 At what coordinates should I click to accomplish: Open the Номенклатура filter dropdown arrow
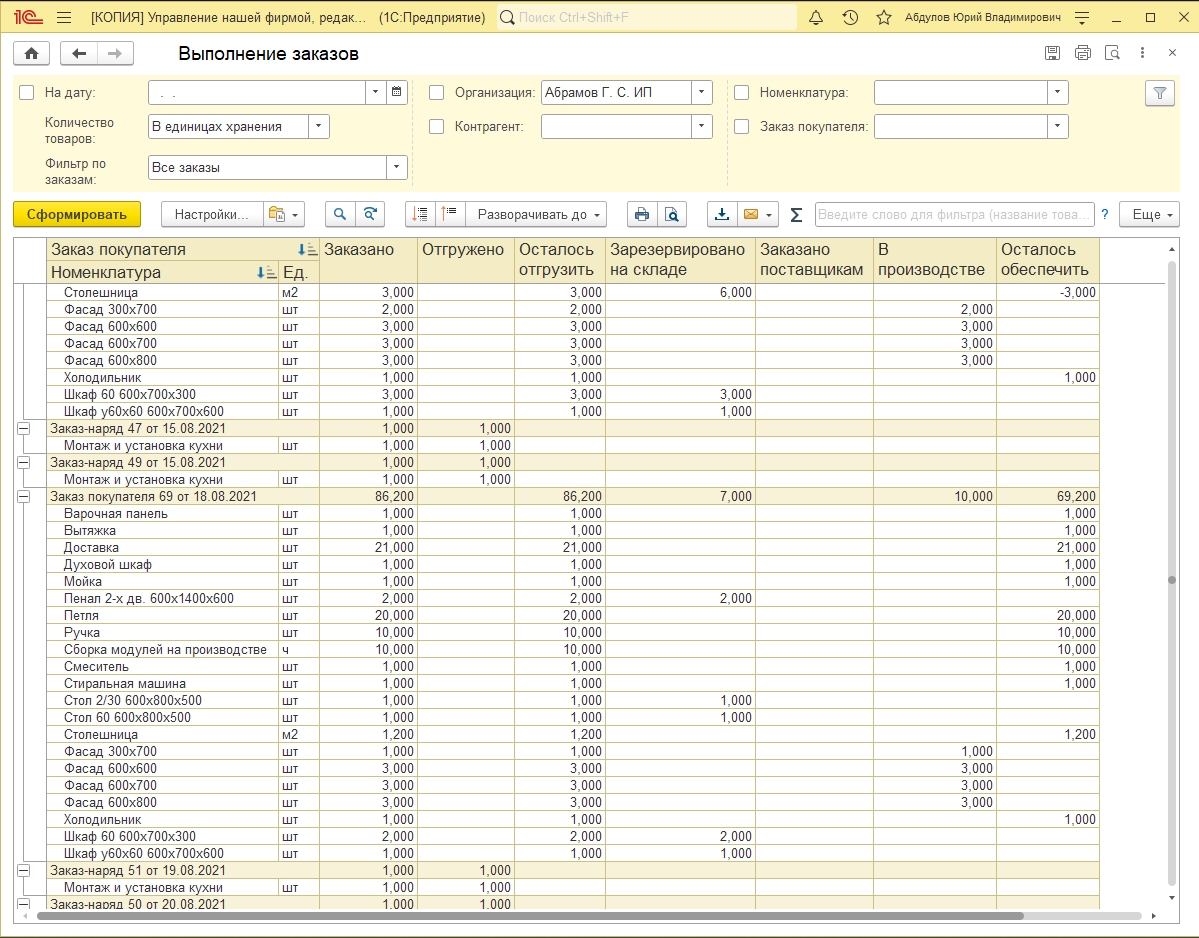tap(1058, 92)
